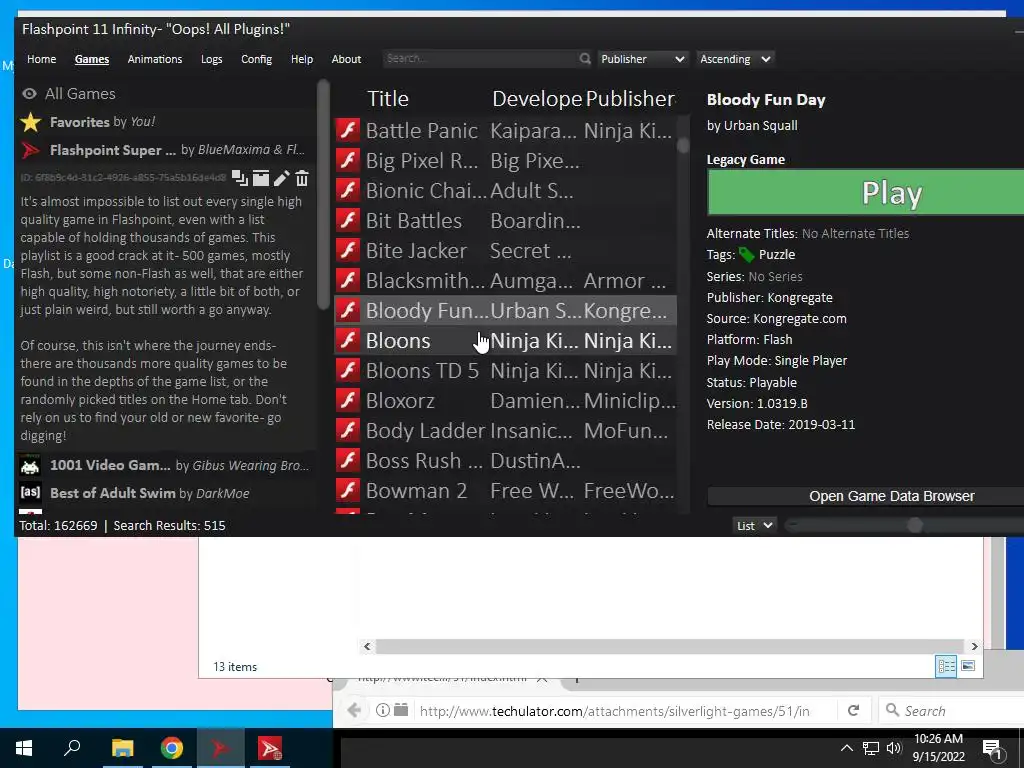Select the Bit Battles row

[x=505, y=221]
